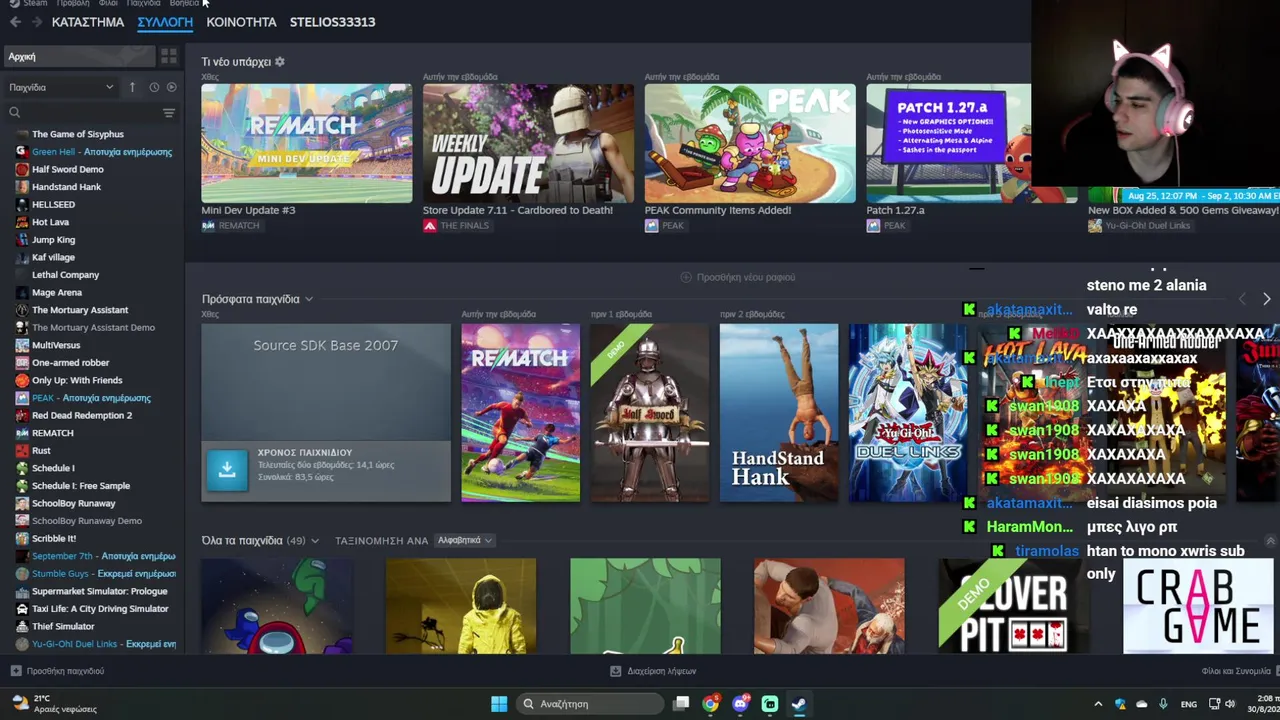Open the ΚΟΙΝΟΤΗΤΑ tab
This screenshot has width=1280, height=720.
coord(241,22)
